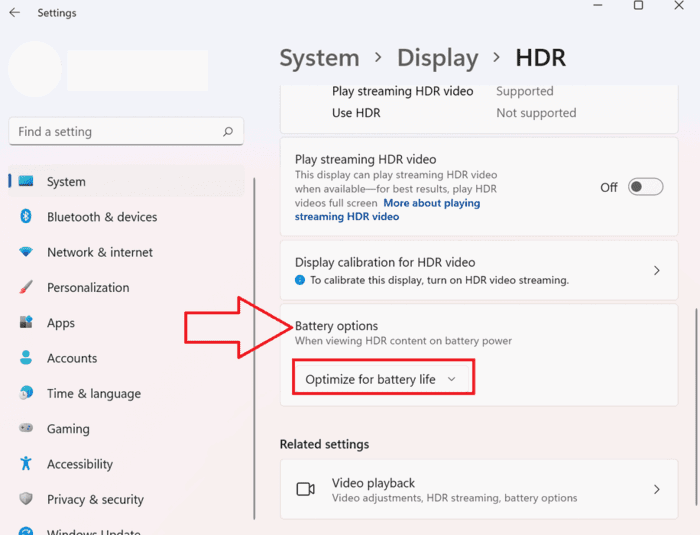Open the System settings category
Screen dimensions: 700x535
click(x=126, y=181)
